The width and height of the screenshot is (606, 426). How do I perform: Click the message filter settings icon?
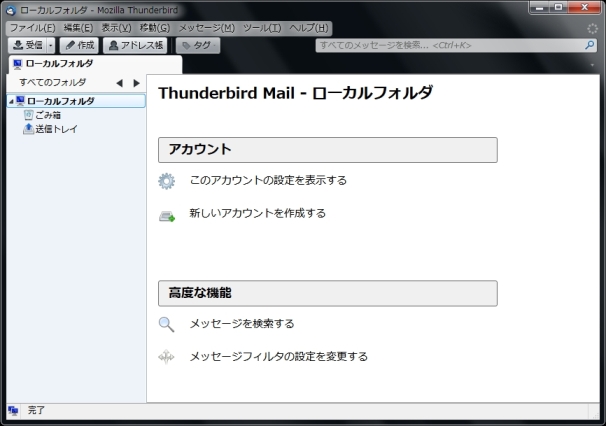point(167,356)
